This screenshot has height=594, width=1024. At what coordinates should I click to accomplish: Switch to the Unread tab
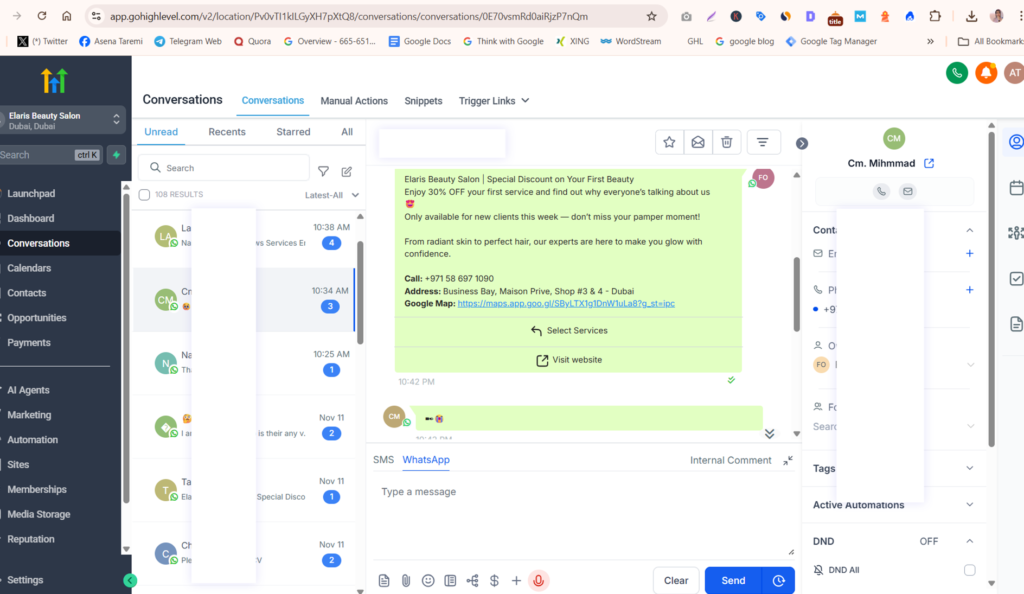tap(161, 132)
